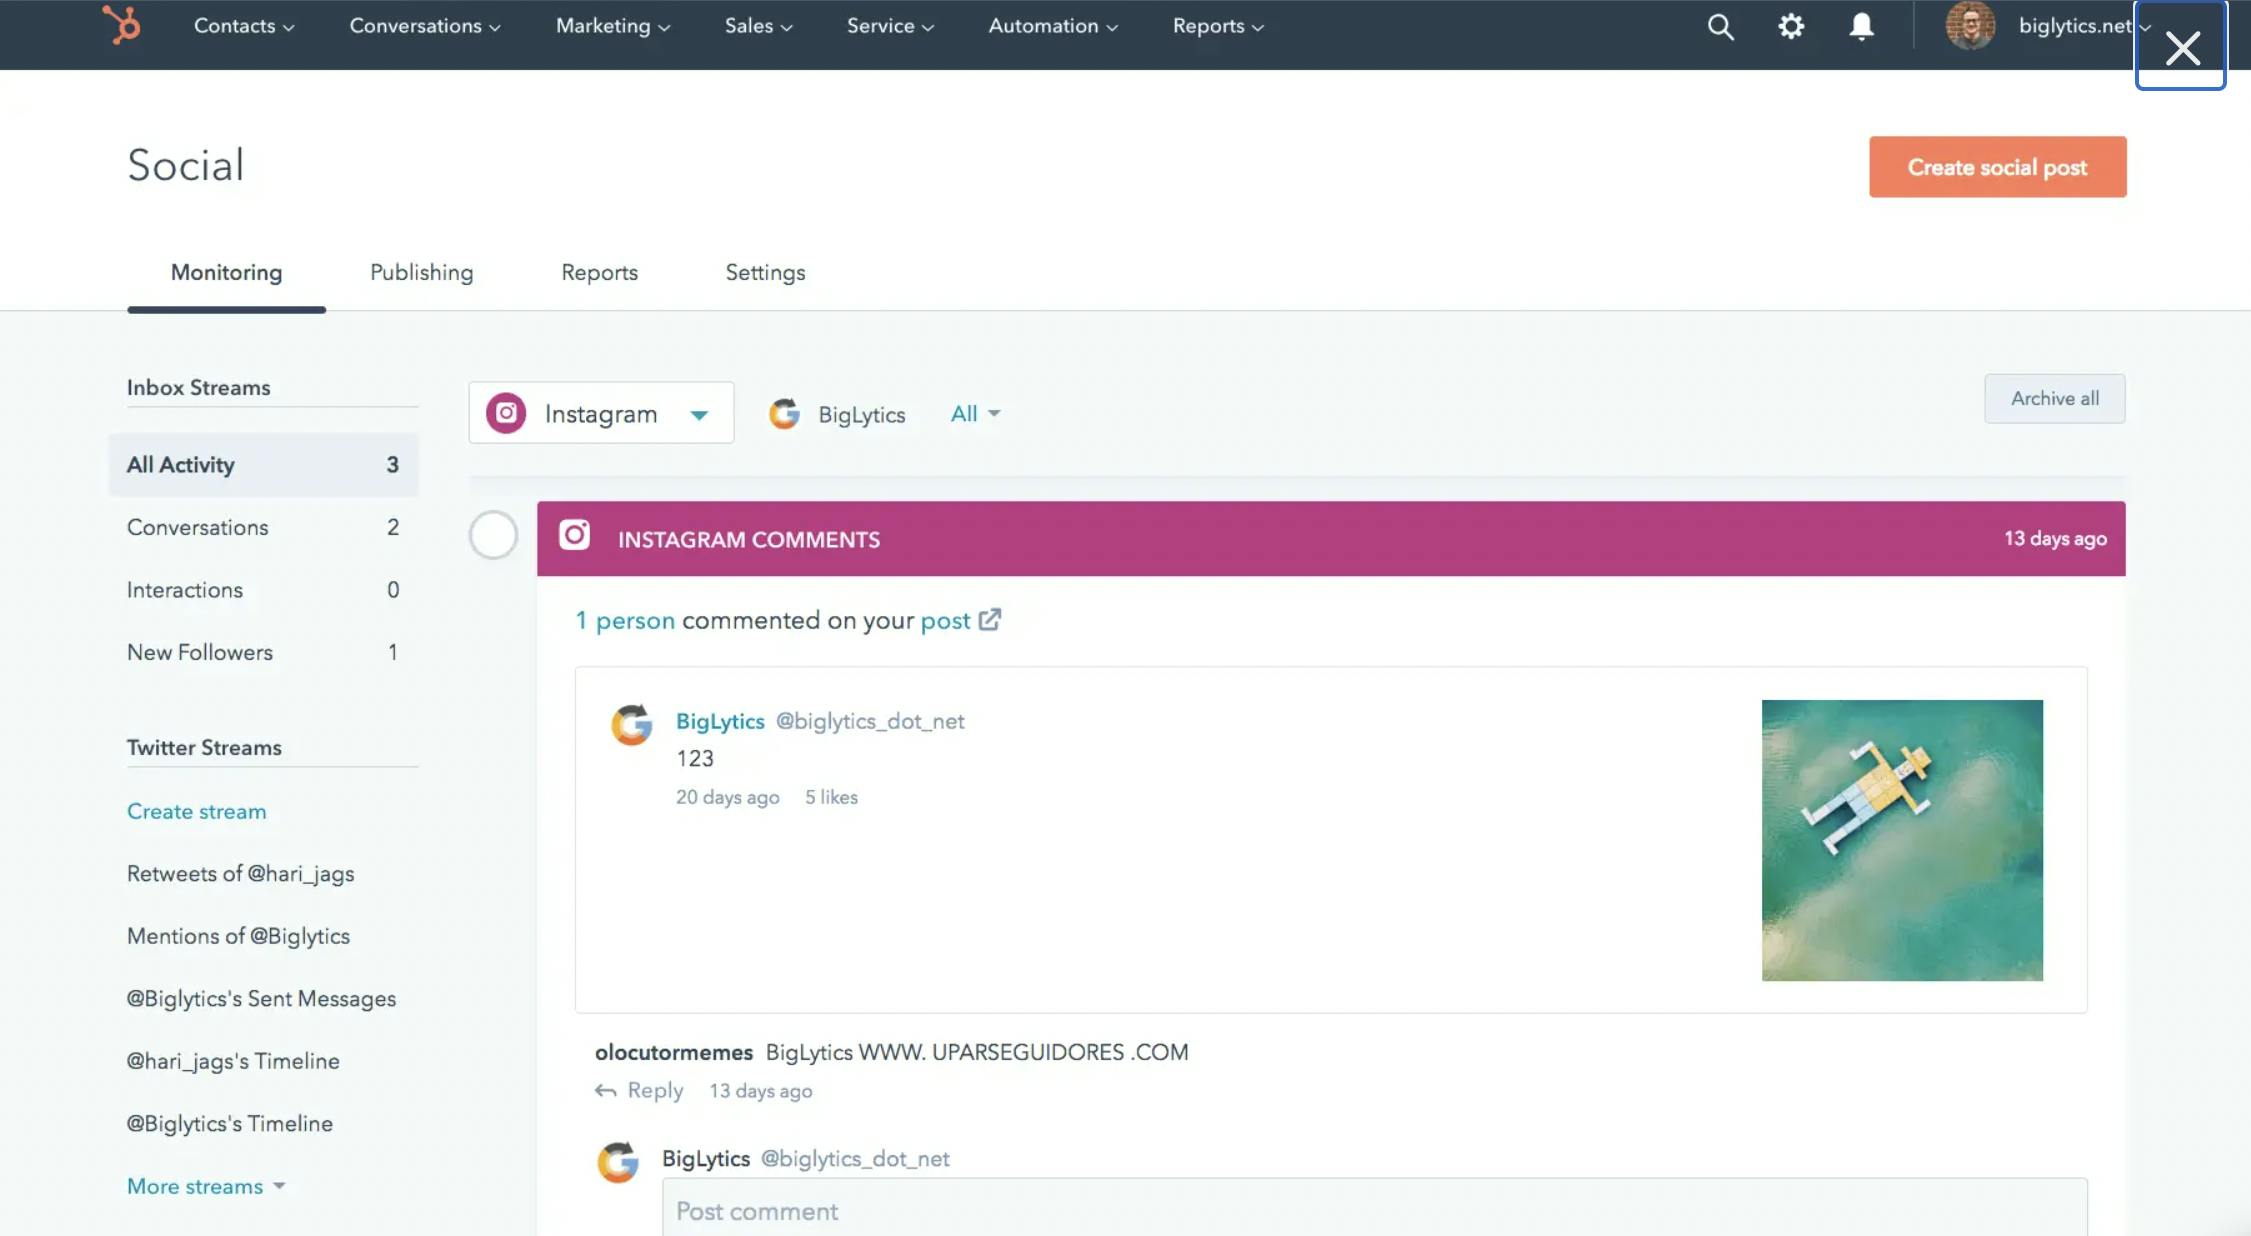Open the All filter dropdown

point(974,413)
